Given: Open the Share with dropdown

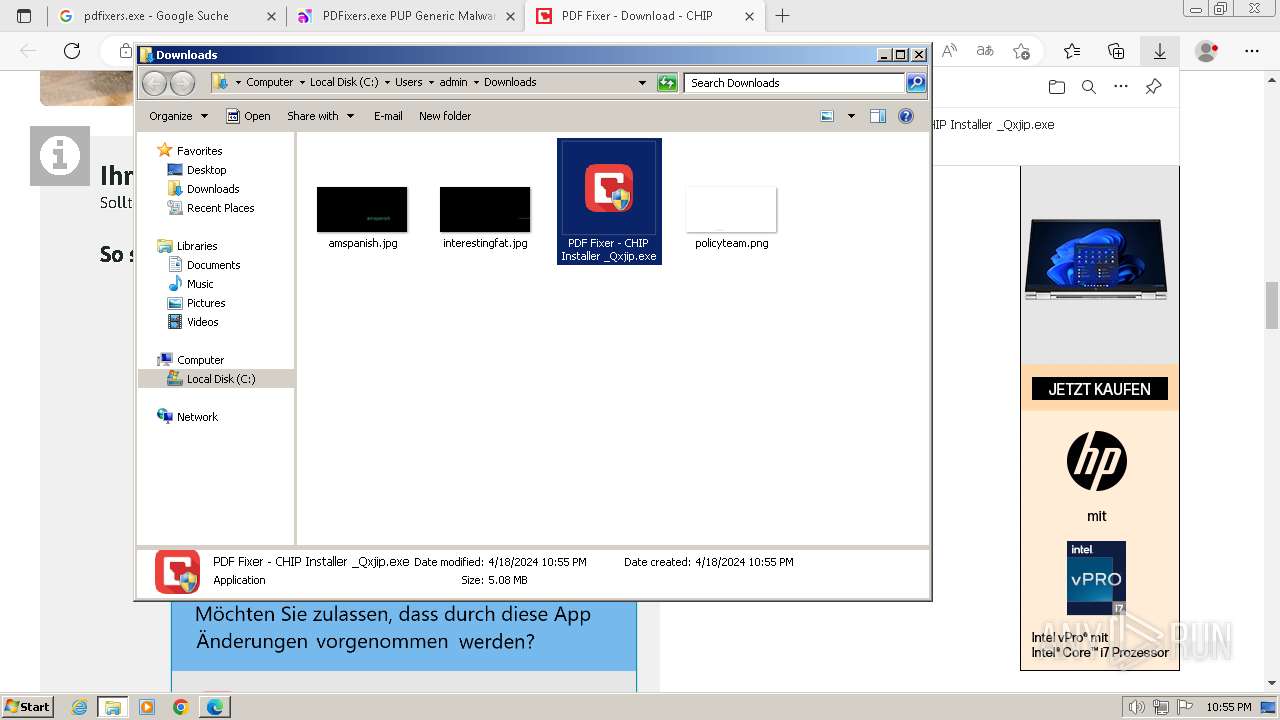Looking at the screenshot, I should click(x=320, y=116).
